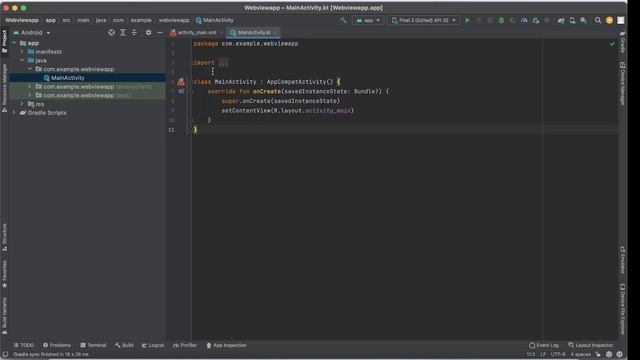Open the Android project view dropdown
The width and height of the screenshot is (640, 360).
tap(32, 32)
